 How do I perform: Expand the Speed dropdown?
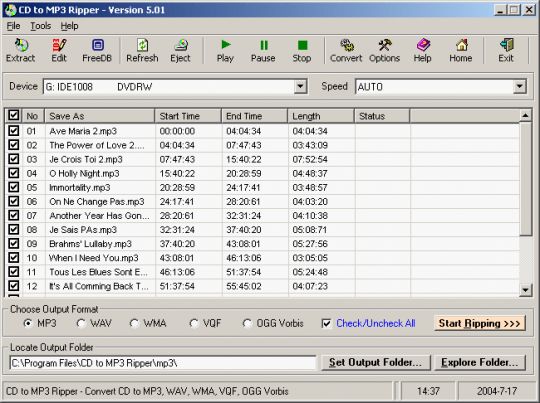(x=519, y=86)
